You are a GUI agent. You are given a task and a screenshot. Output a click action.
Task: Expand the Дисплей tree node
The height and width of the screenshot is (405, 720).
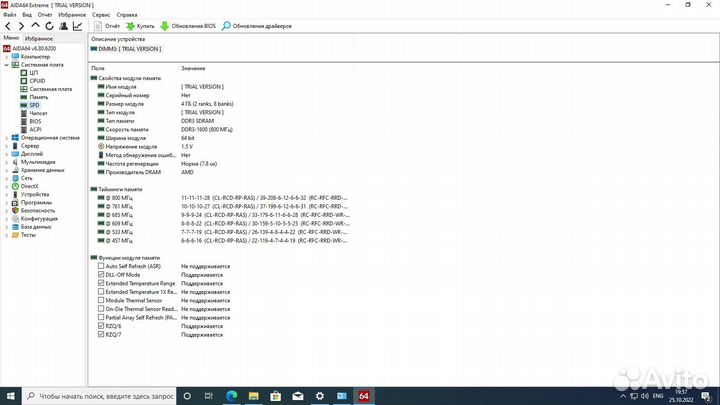click(x=6, y=154)
